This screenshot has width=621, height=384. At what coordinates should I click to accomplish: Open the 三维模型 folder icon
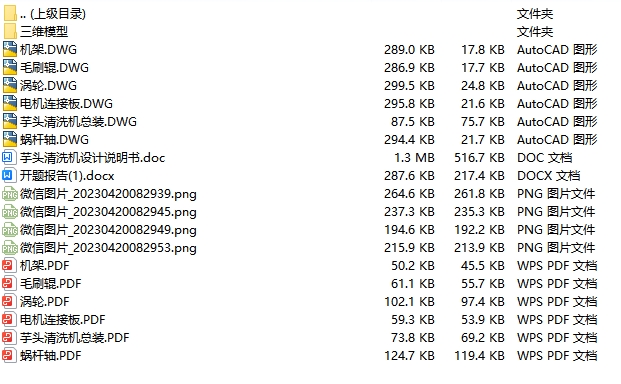click(10, 32)
